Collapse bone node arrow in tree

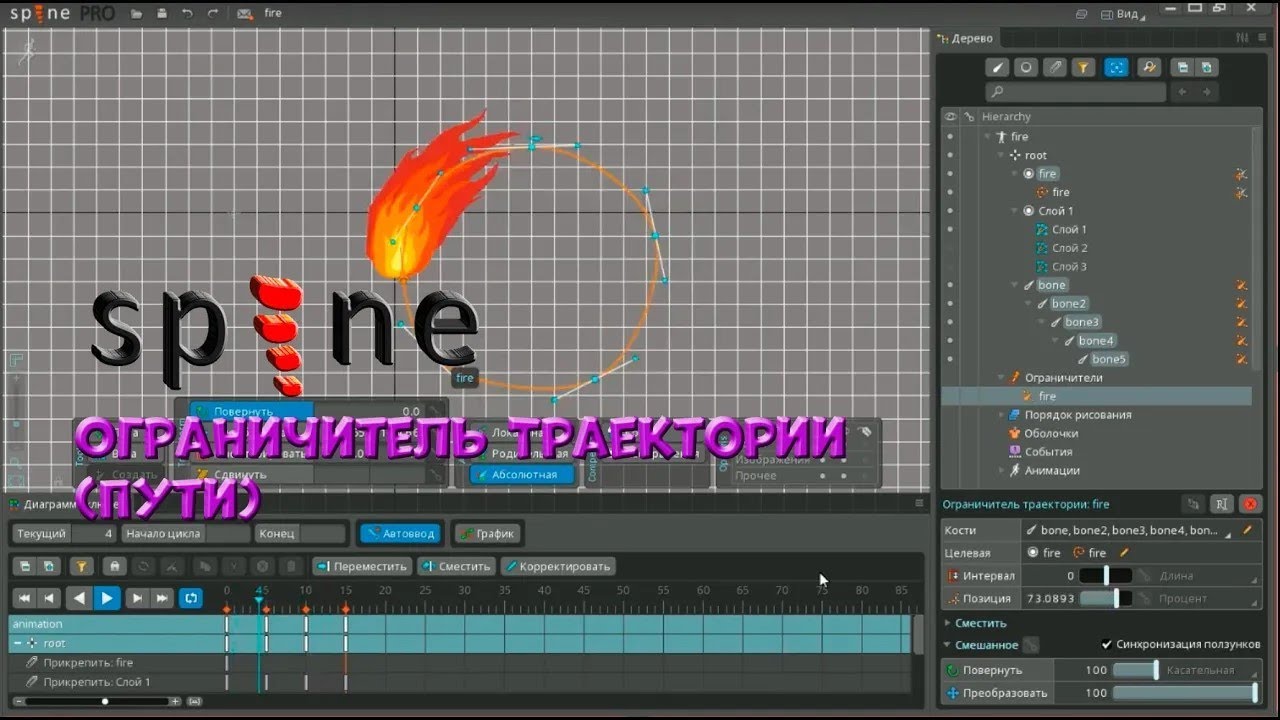(1014, 285)
